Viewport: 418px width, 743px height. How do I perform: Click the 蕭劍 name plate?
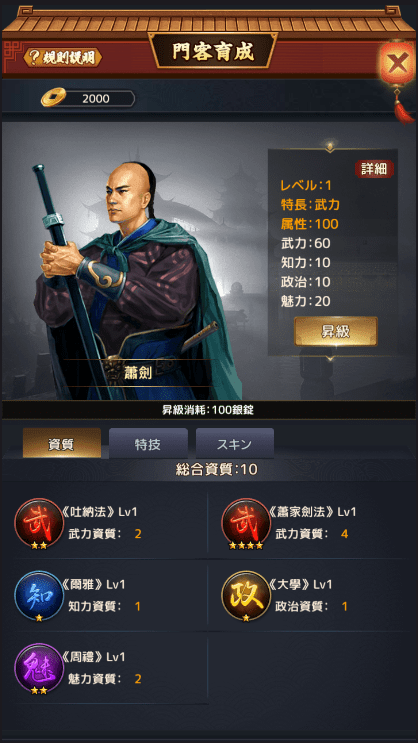pos(137,373)
